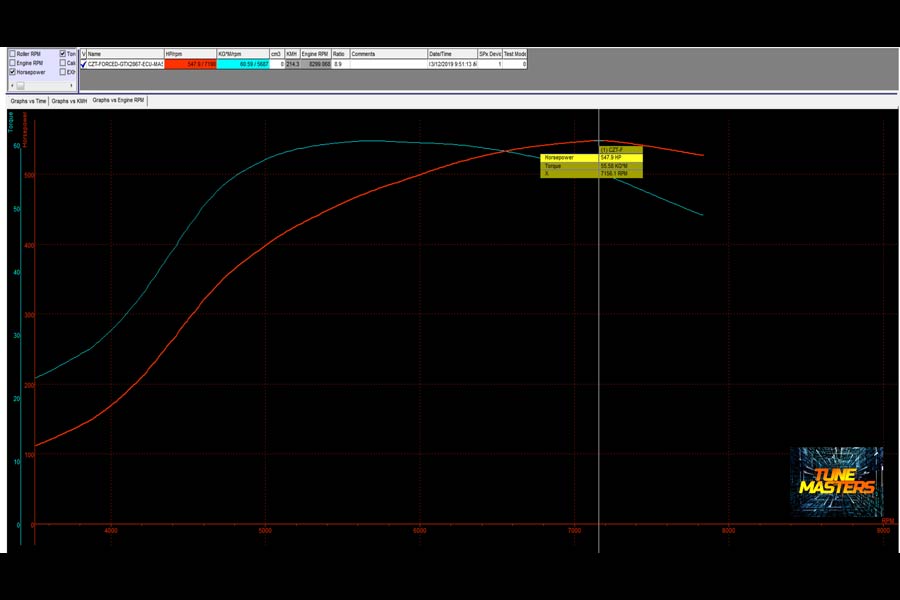Click the red HP/rpm value cell
Viewport: 900px width, 600px height.
tap(189, 64)
